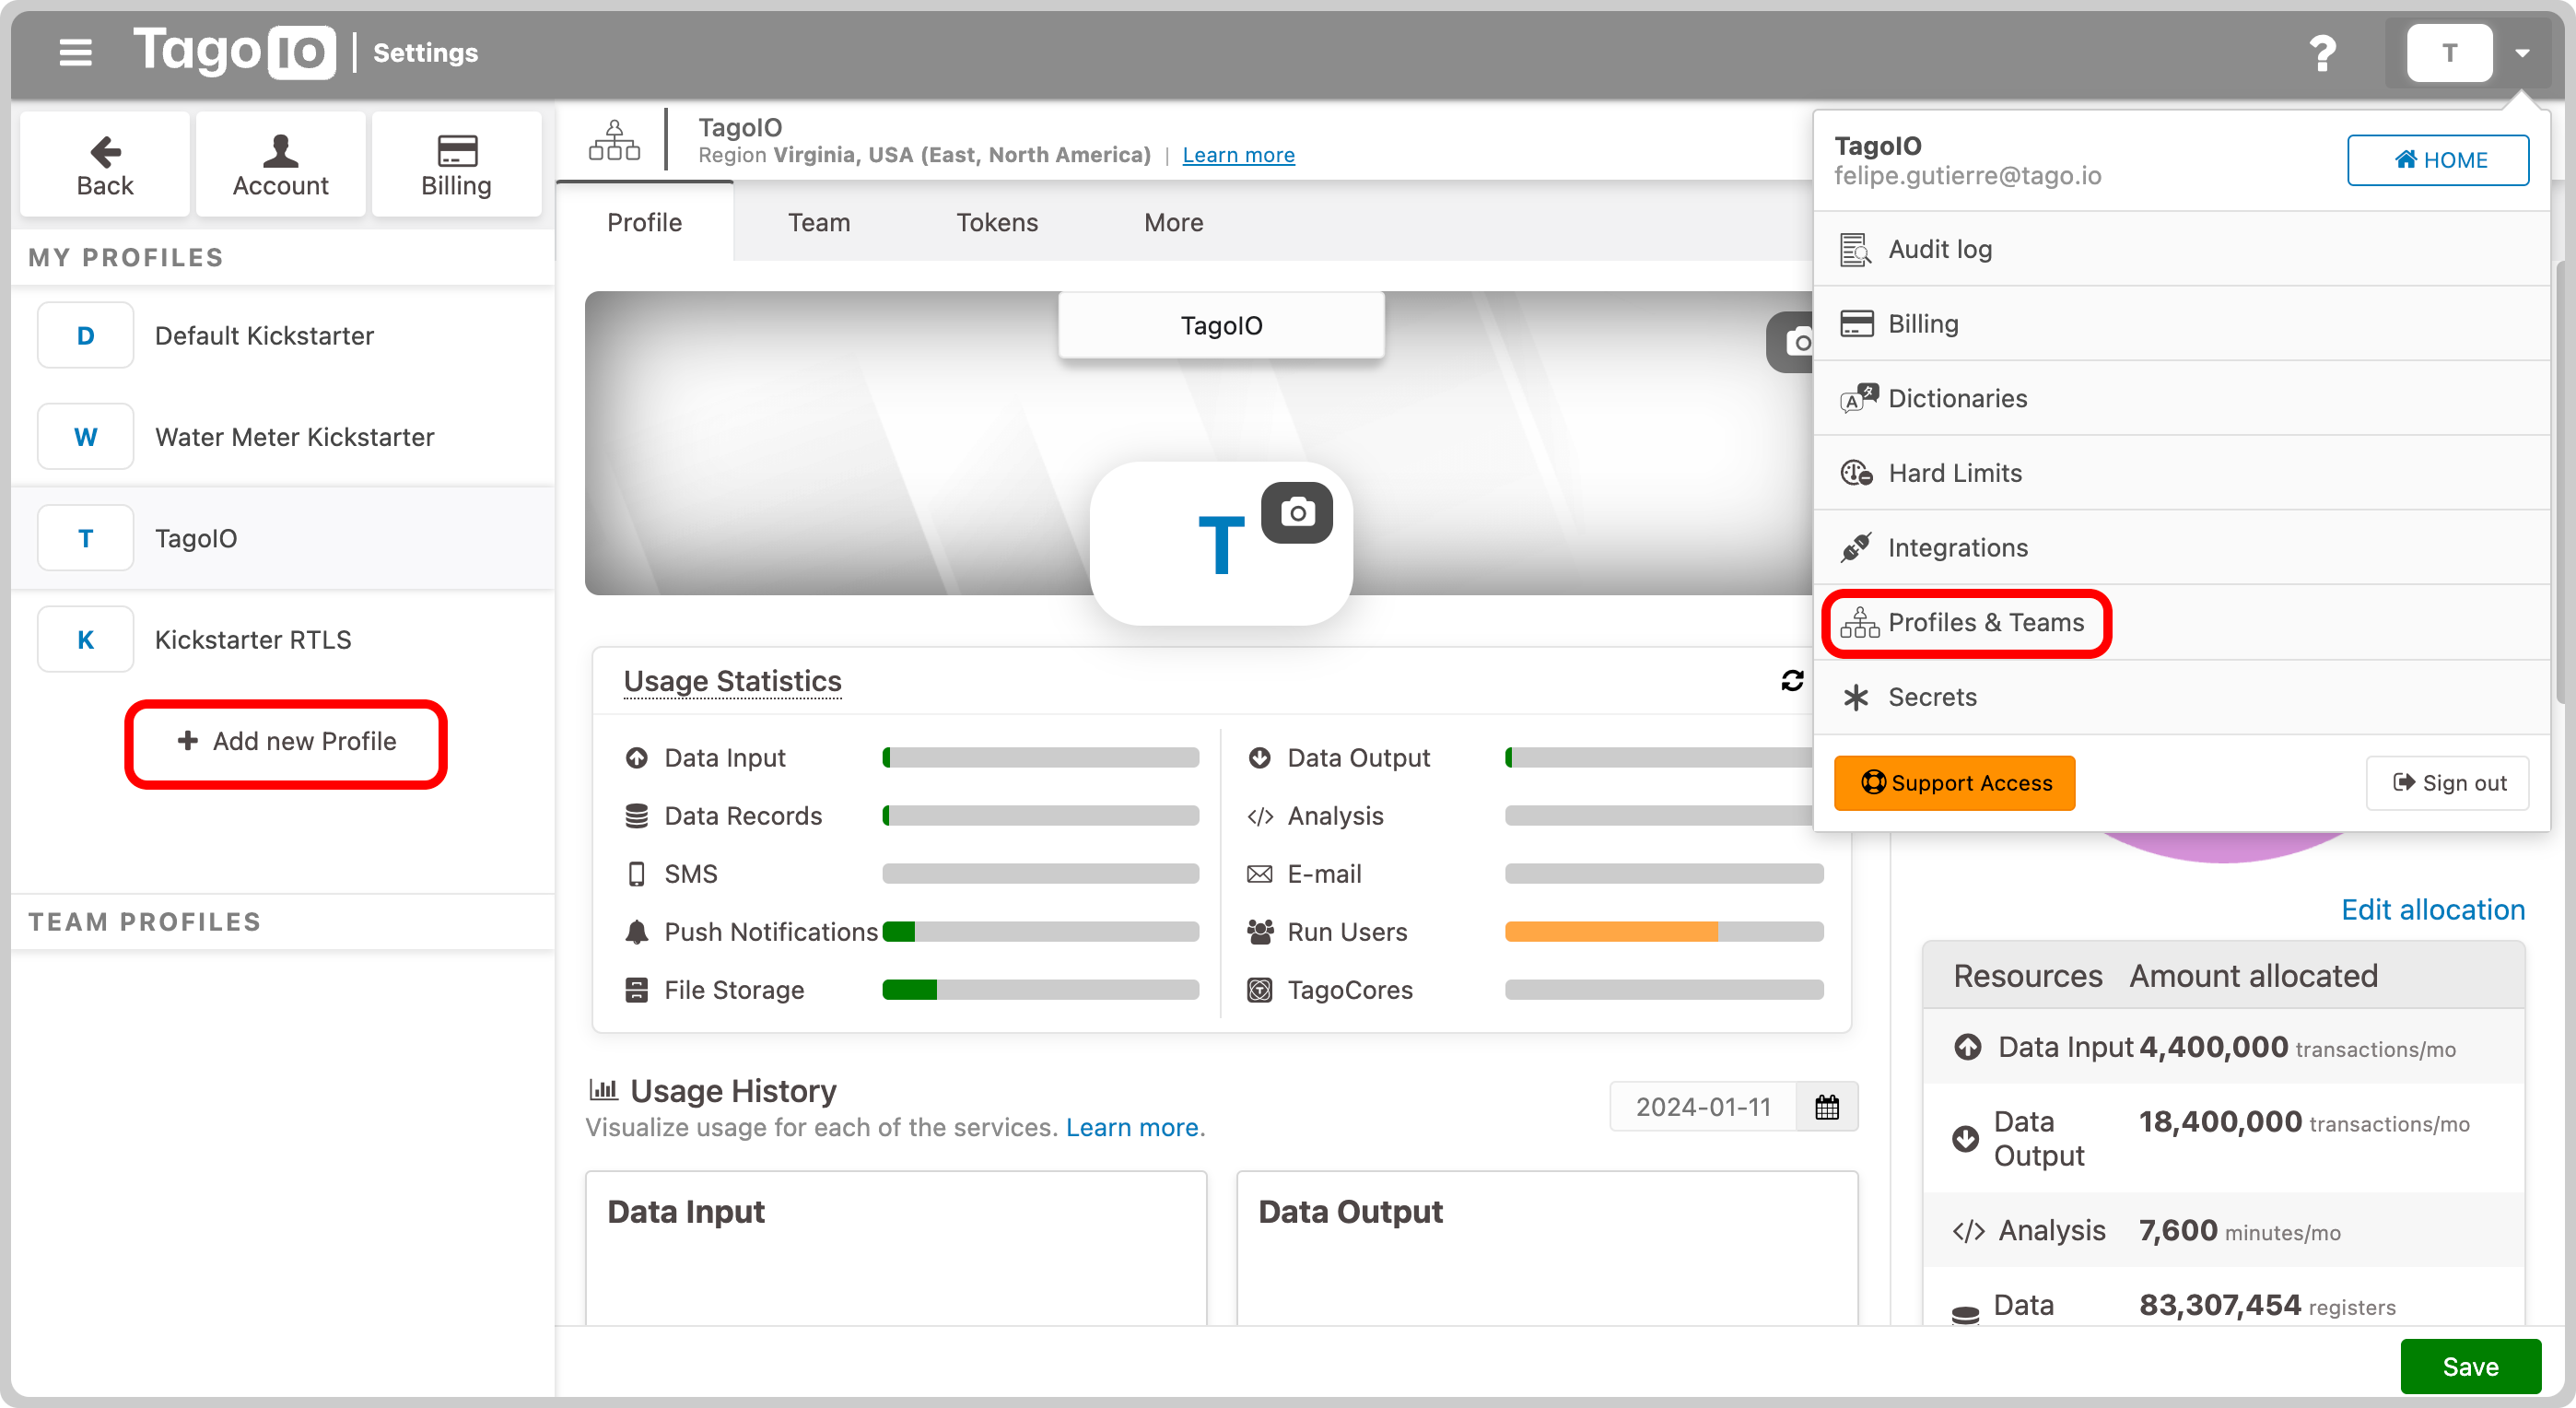Image resolution: width=2576 pixels, height=1408 pixels.
Task: Click the T profile avatar in header
Action: click(2449, 53)
